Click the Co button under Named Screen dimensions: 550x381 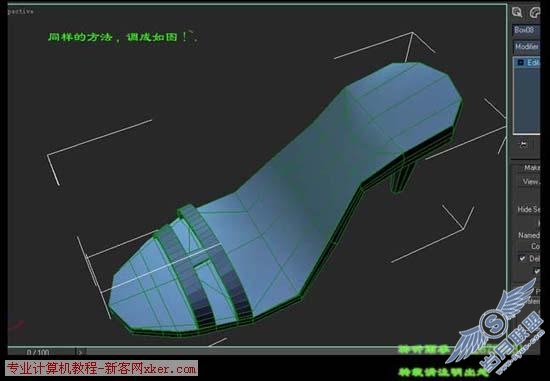coord(535,246)
